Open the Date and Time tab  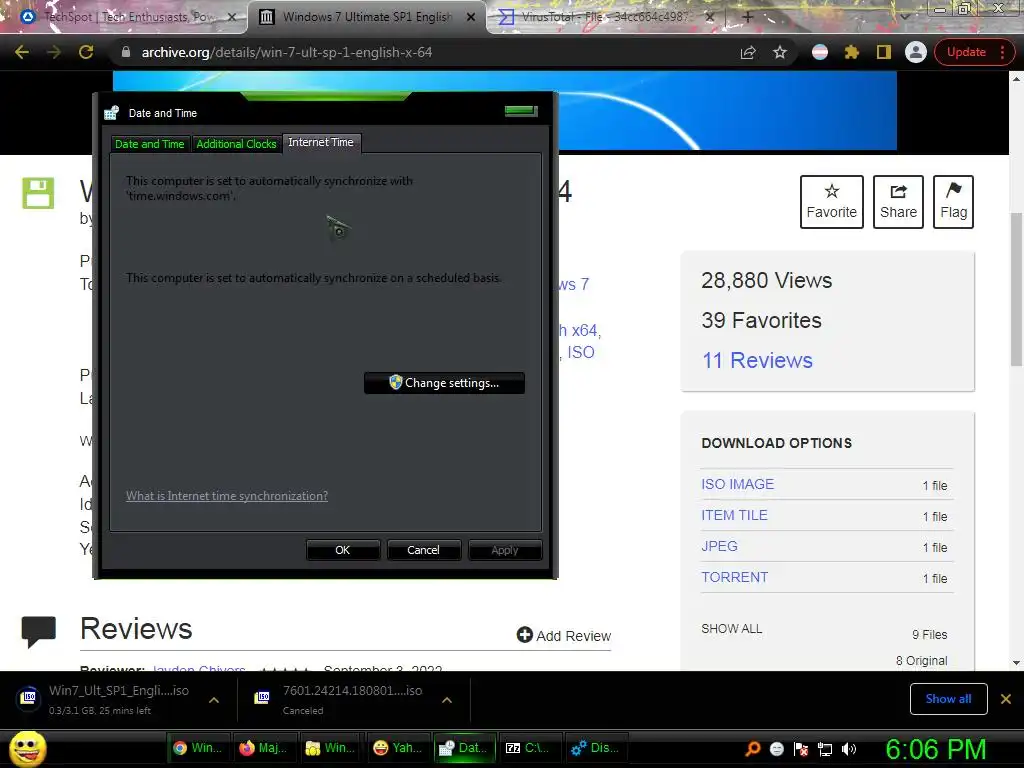[150, 144]
